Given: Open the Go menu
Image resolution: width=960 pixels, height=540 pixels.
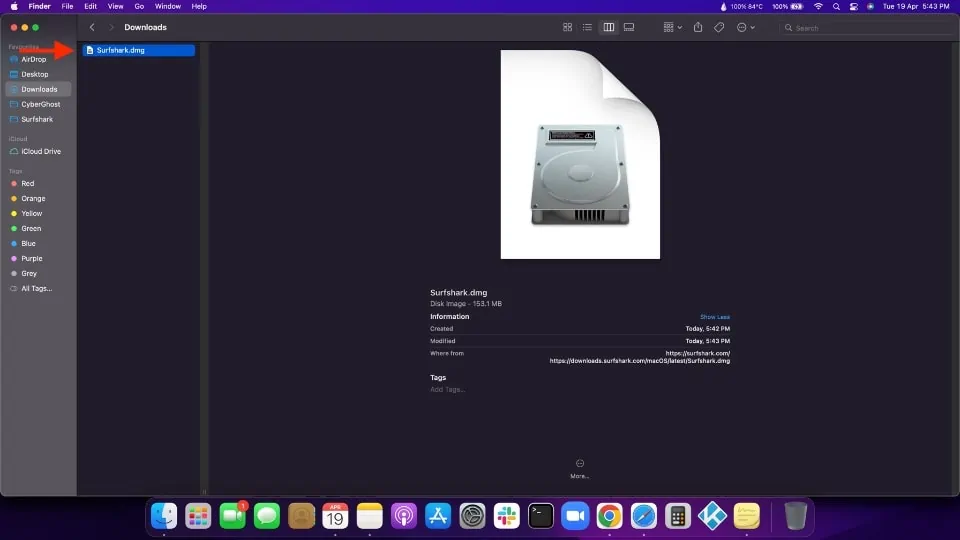Looking at the screenshot, I should (x=139, y=7).
